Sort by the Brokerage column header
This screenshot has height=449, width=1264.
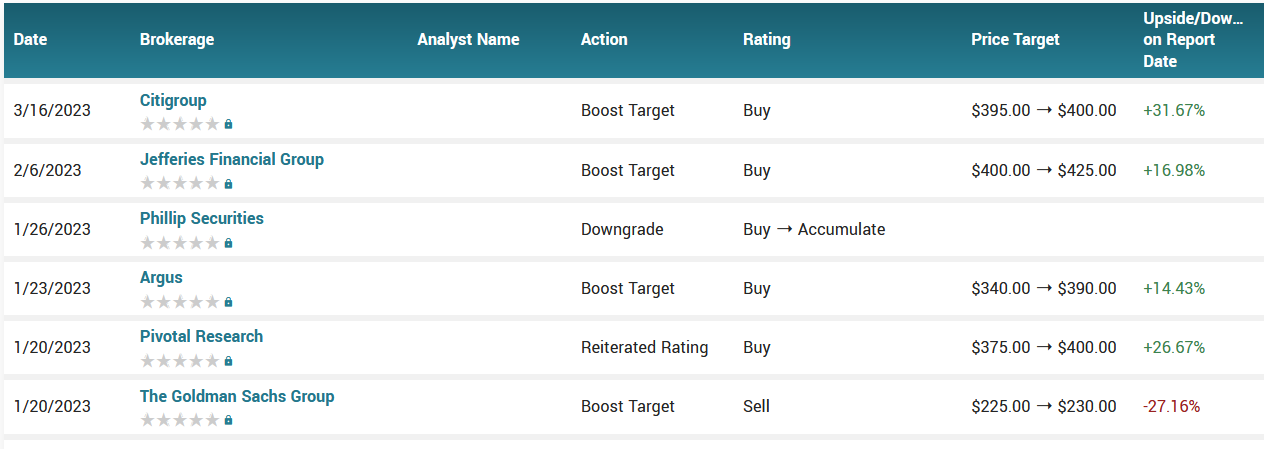pyautogui.click(x=177, y=40)
